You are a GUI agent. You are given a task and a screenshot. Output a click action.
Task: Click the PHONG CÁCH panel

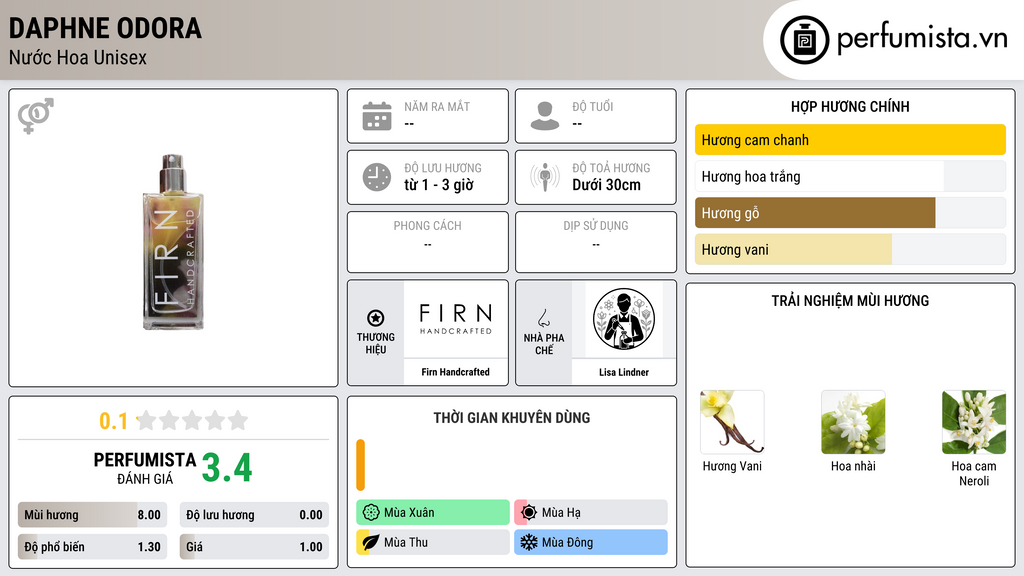428,242
